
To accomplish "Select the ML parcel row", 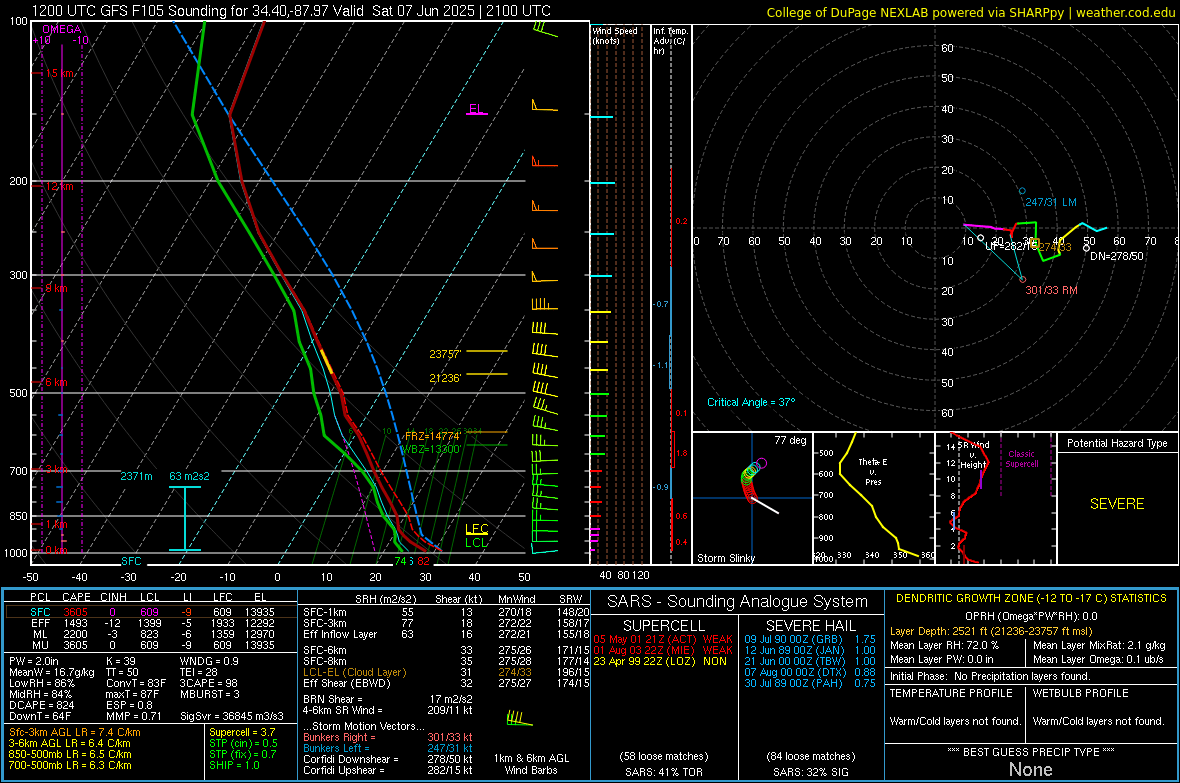I will point(150,634).
